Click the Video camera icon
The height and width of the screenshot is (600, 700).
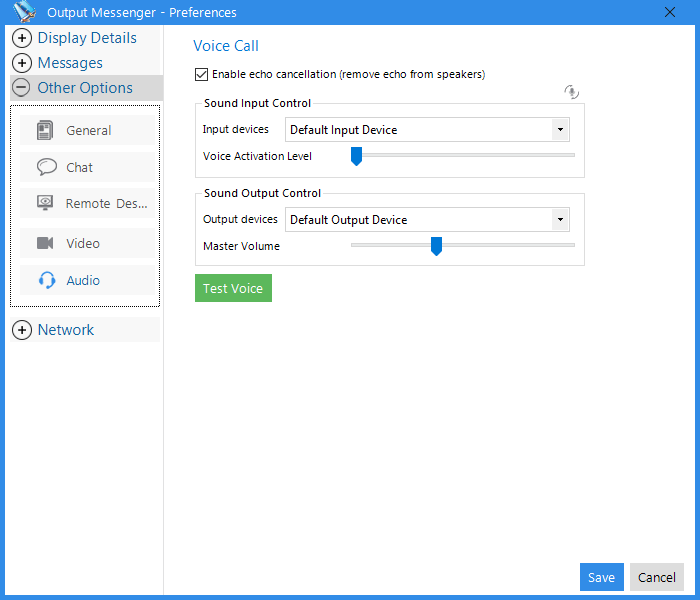45,243
